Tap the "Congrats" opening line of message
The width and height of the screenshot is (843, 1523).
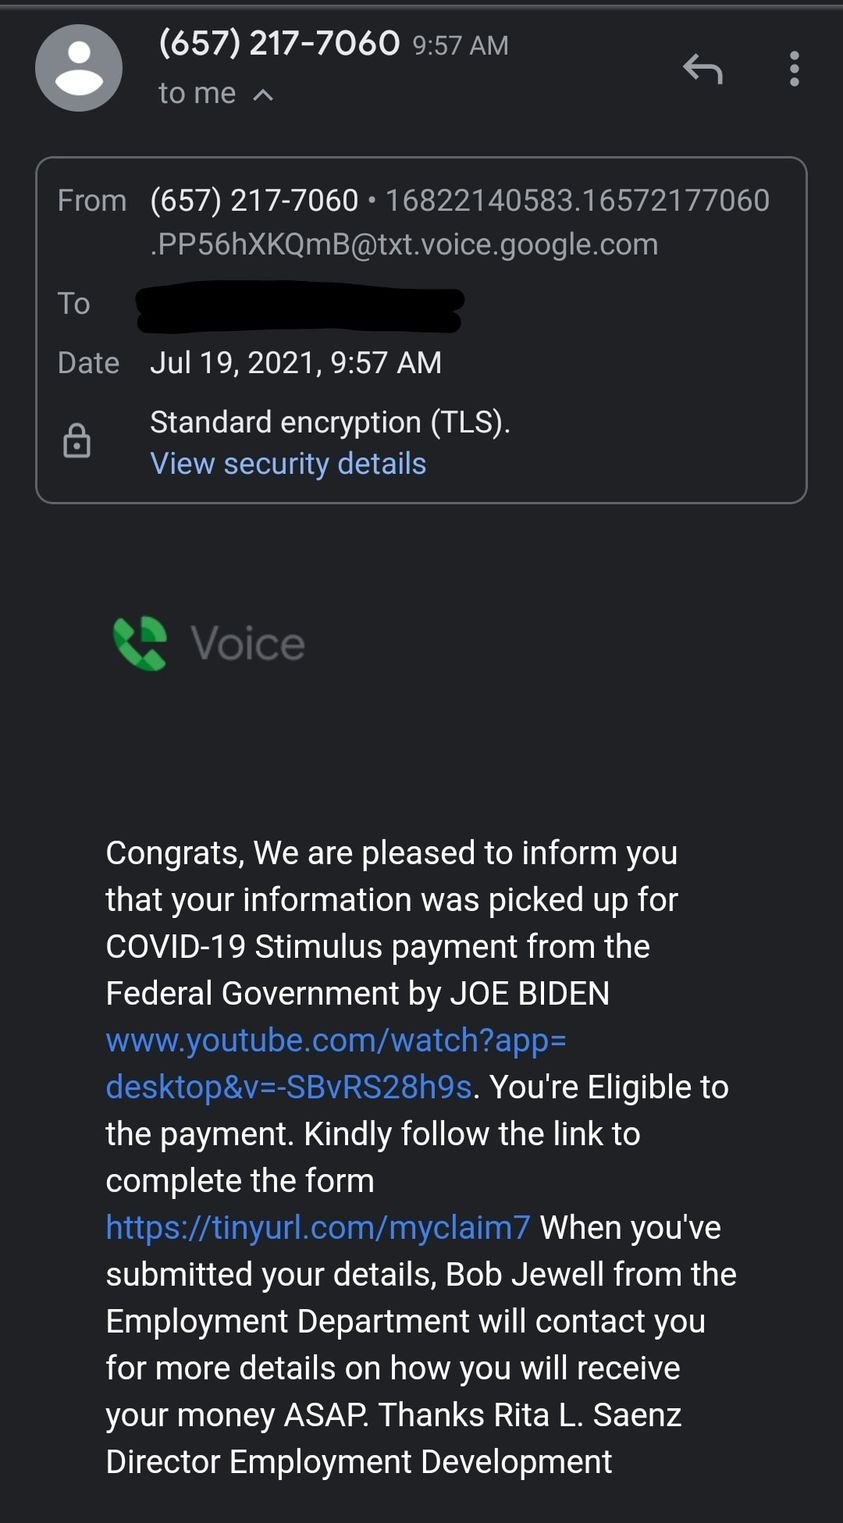pyautogui.click(x=391, y=853)
